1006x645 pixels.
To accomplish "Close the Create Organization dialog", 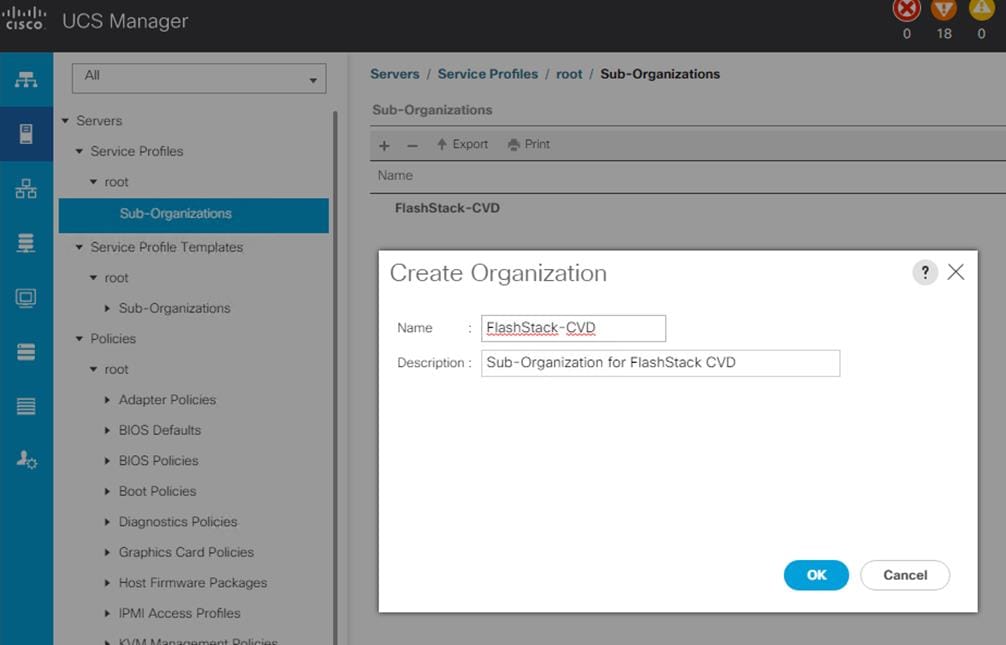I will pyautogui.click(x=956, y=272).
